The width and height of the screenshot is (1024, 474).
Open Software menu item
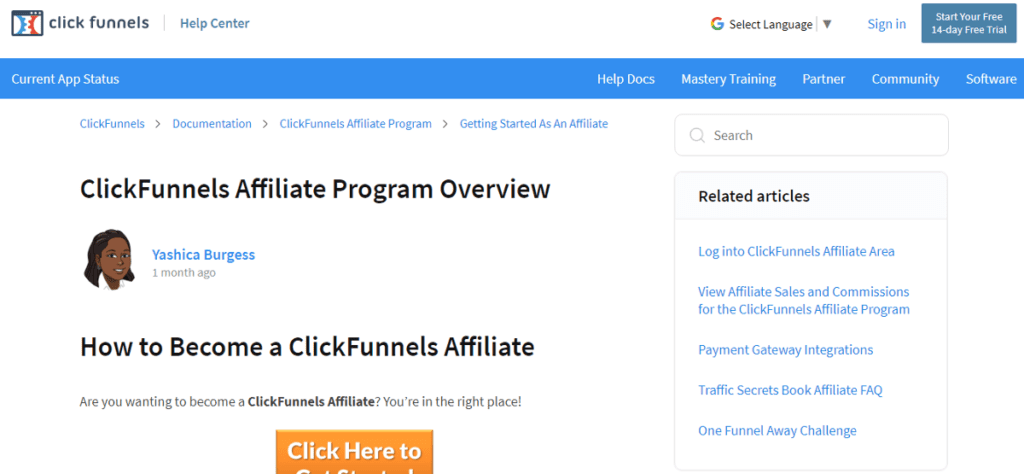991,79
